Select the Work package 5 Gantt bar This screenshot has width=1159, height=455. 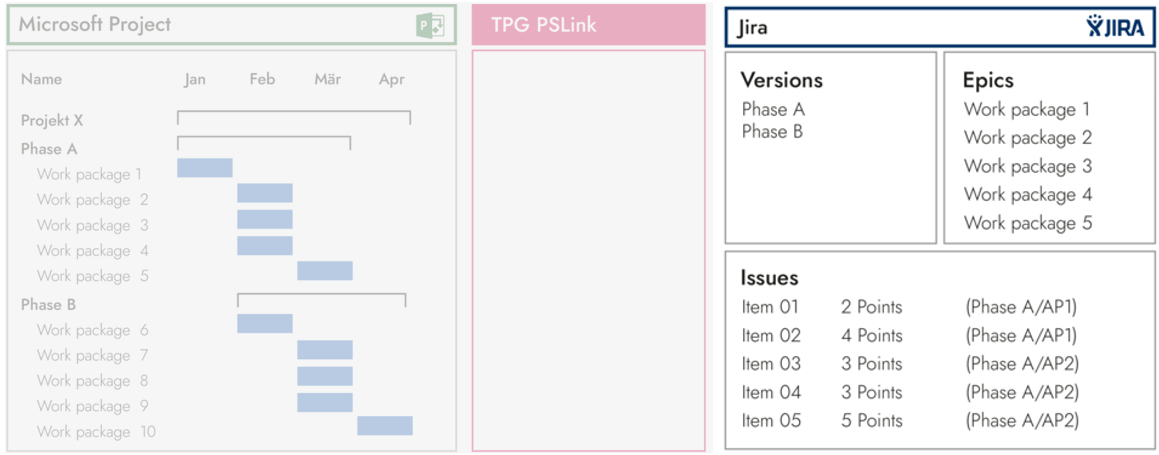click(x=325, y=271)
